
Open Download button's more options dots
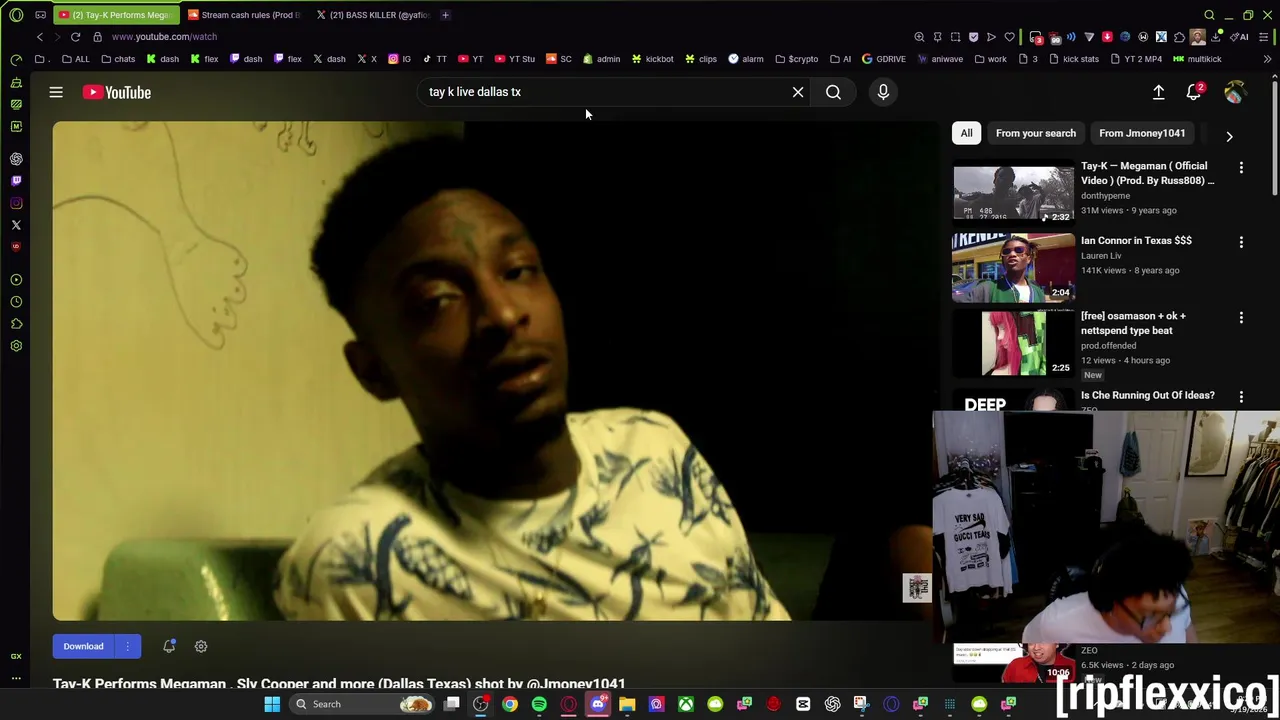(127, 646)
